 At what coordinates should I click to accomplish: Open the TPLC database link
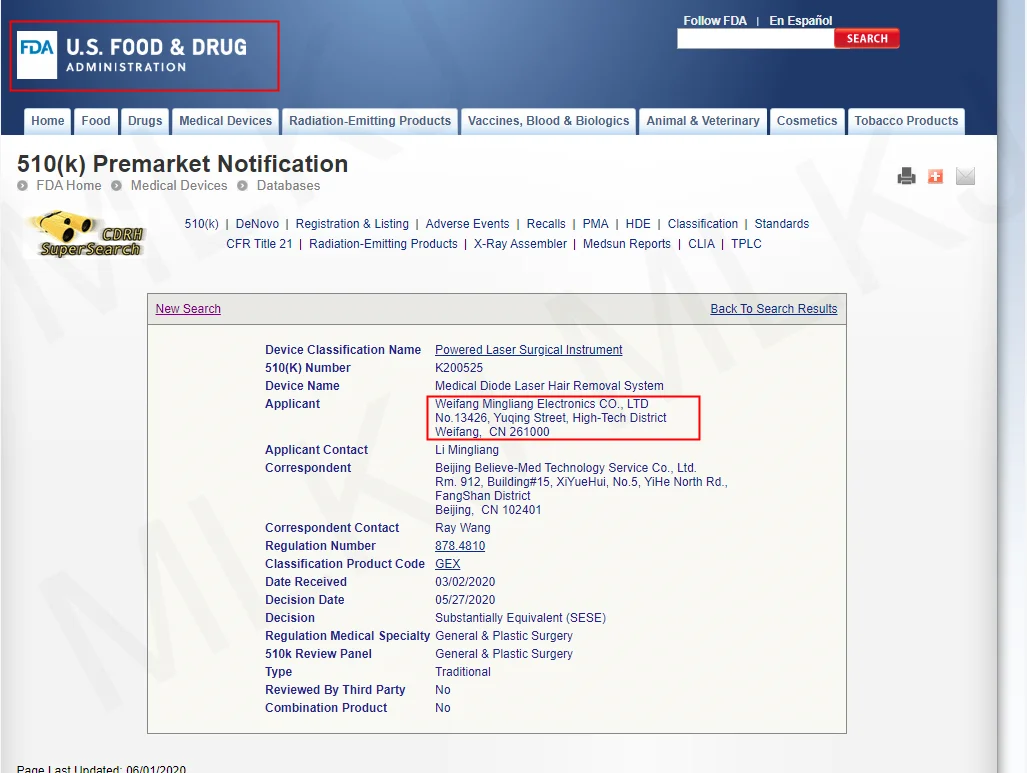click(x=746, y=244)
